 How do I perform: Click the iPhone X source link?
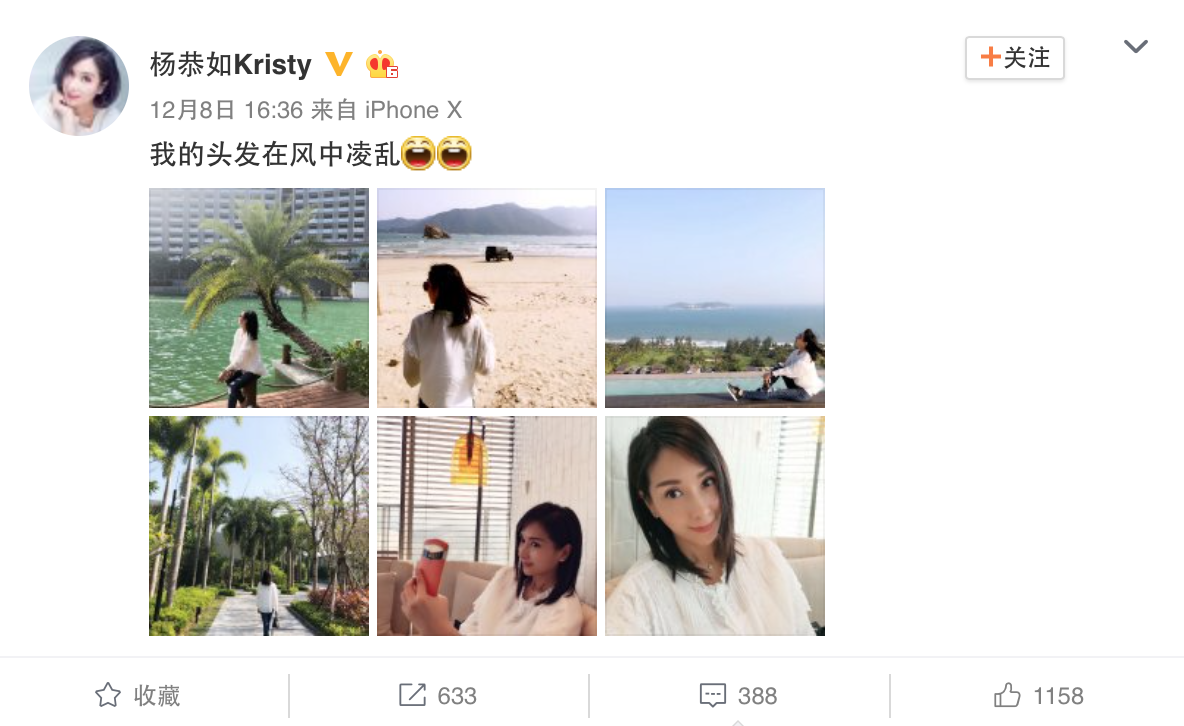[x=413, y=110]
